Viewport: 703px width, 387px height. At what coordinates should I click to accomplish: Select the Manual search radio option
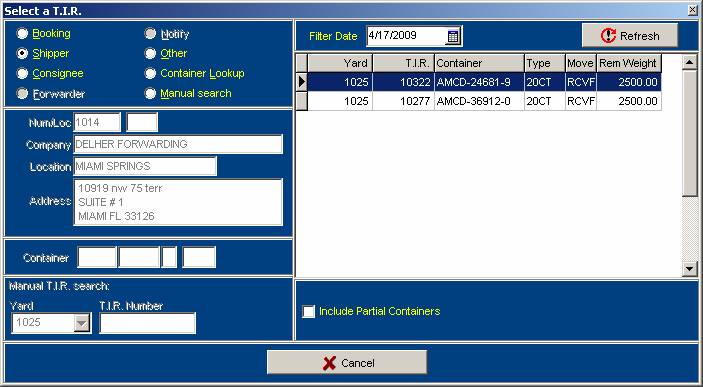pyautogui.click(x=150, y=93)
